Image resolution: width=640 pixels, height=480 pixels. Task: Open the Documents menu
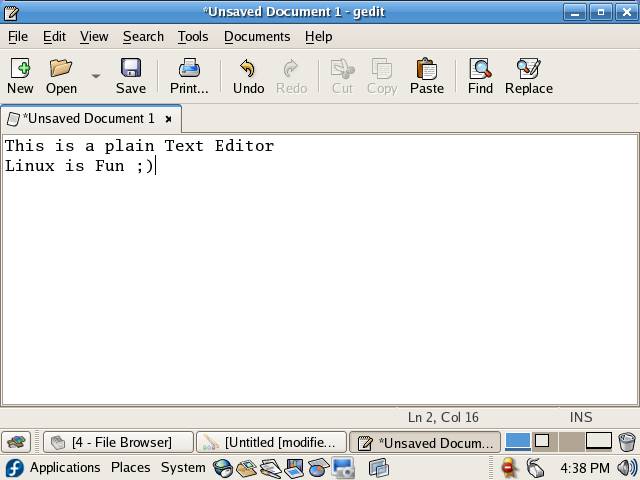(x=257, y=36)
